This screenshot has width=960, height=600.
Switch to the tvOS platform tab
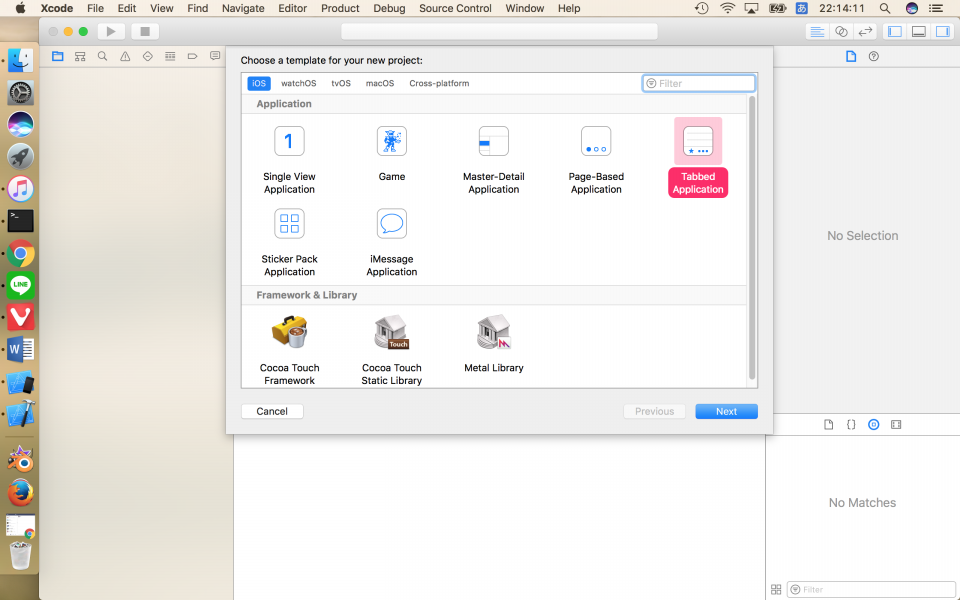(341, 83)
